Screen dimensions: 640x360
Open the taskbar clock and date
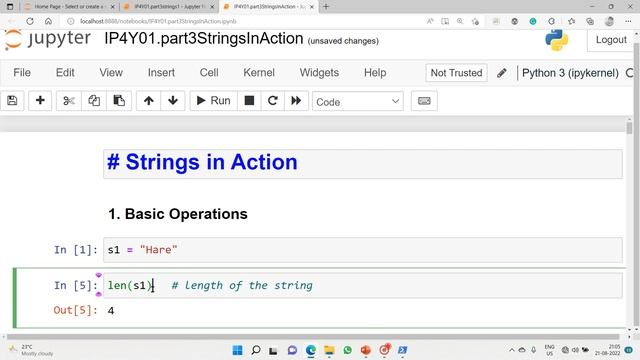pyautogui.click(x=608, y=350)
